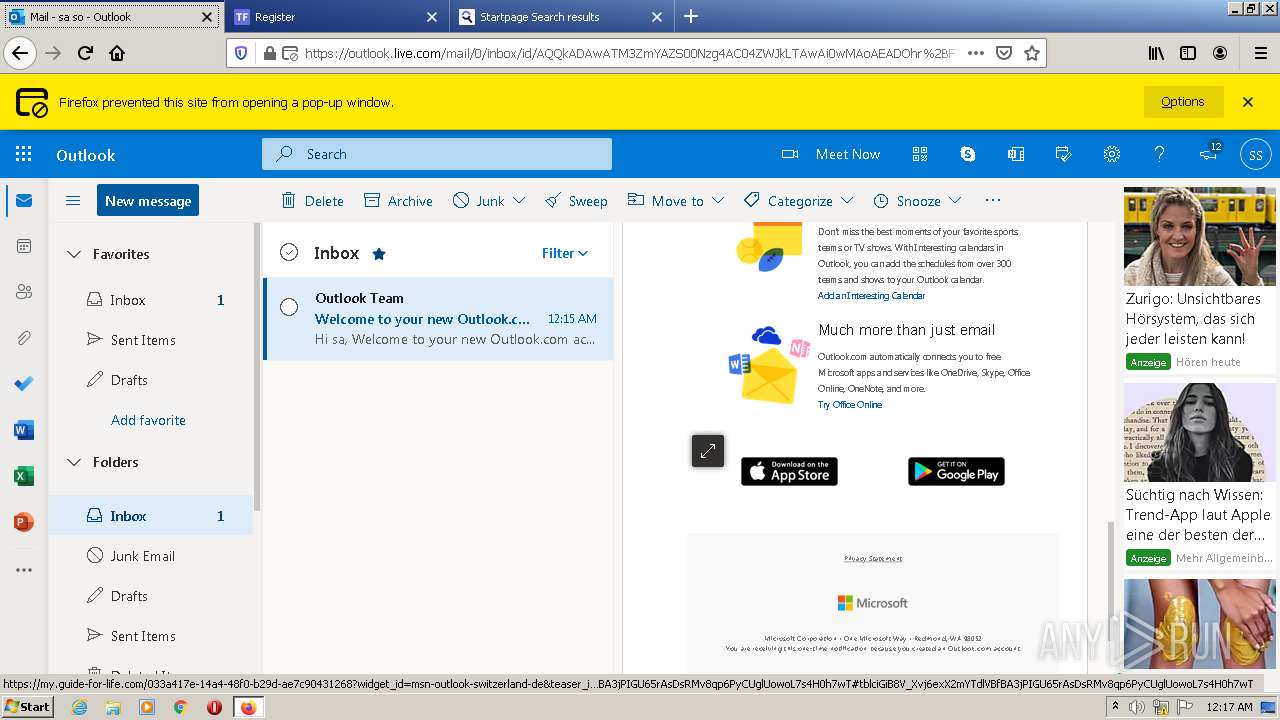Open the Junk Email folder

tap(152, 556)
